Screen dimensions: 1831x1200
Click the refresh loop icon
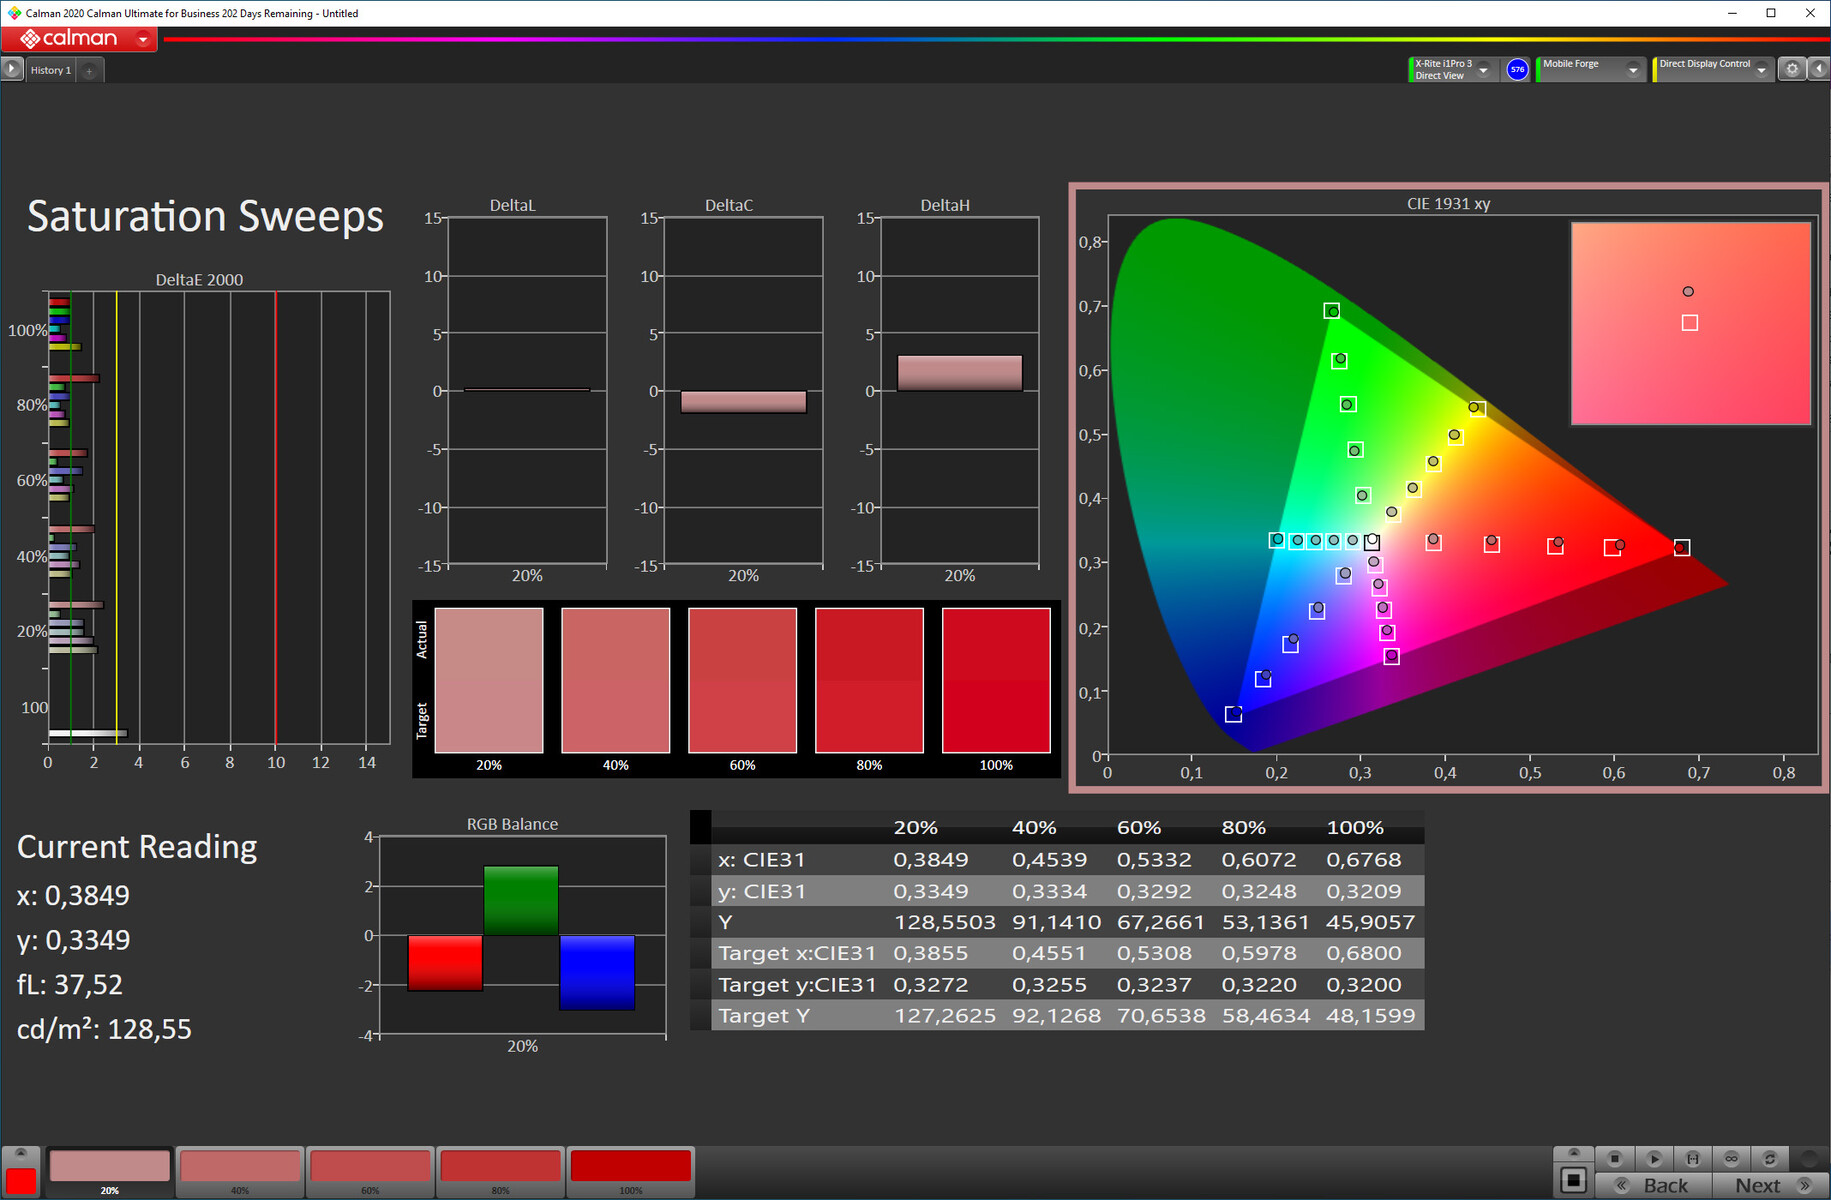click(1770, 1158)
